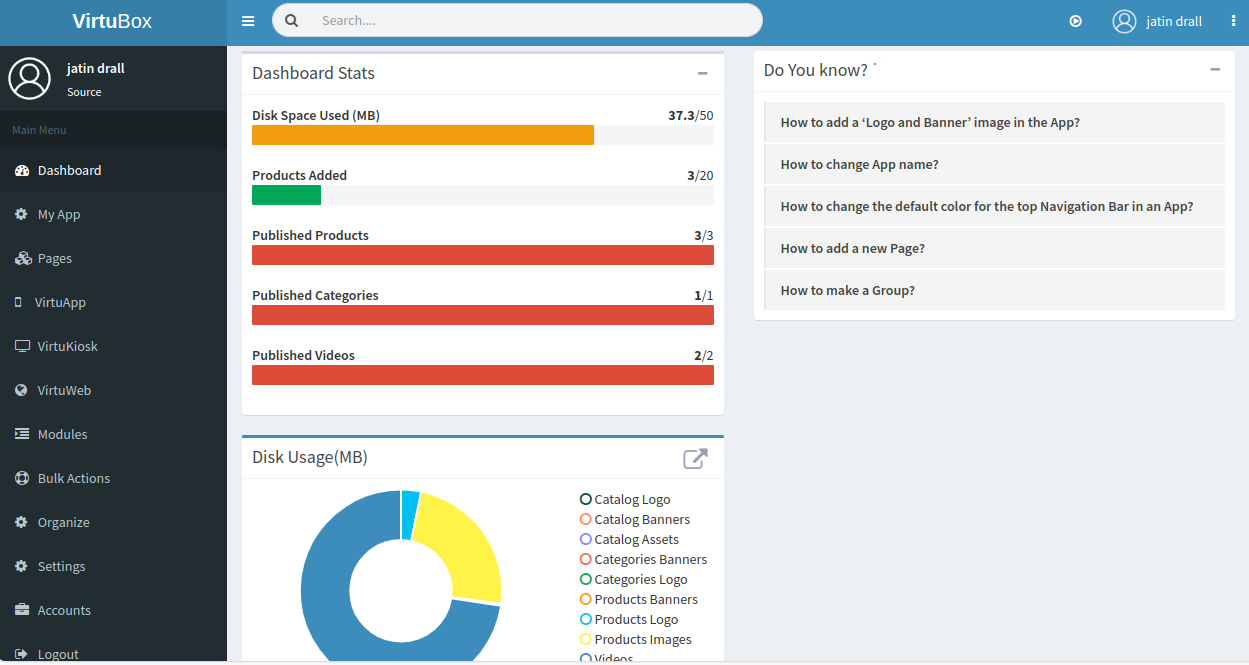
Task: Select VirtuWeb from the main menu
Action: (62, 390)
